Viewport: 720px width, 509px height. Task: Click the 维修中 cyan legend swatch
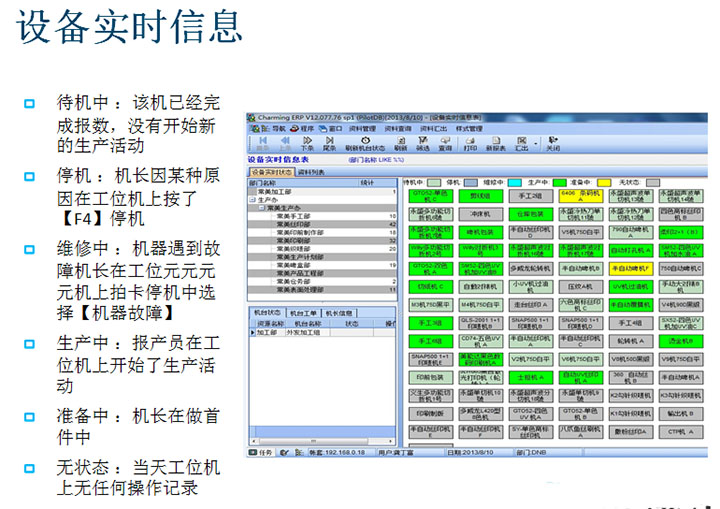tap(515, 183)
